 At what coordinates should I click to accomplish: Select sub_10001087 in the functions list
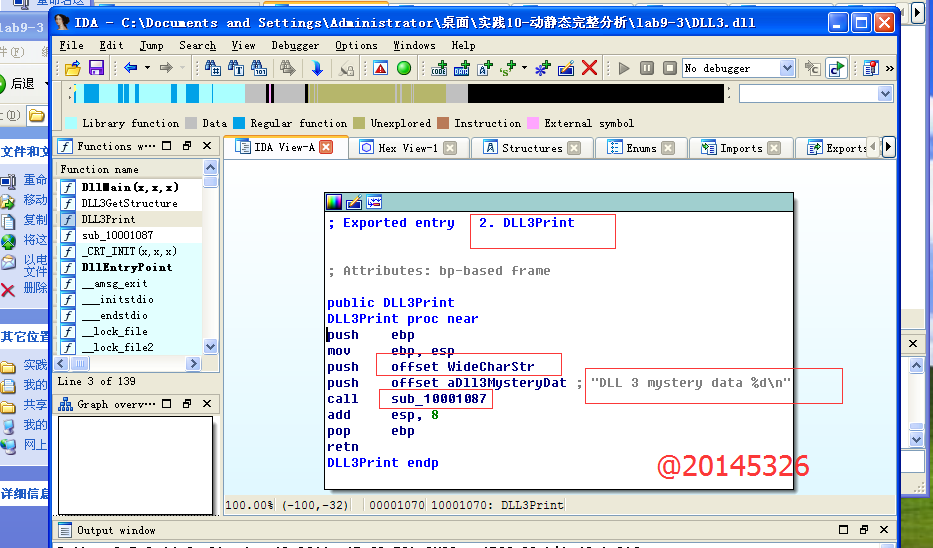[117, 235]
